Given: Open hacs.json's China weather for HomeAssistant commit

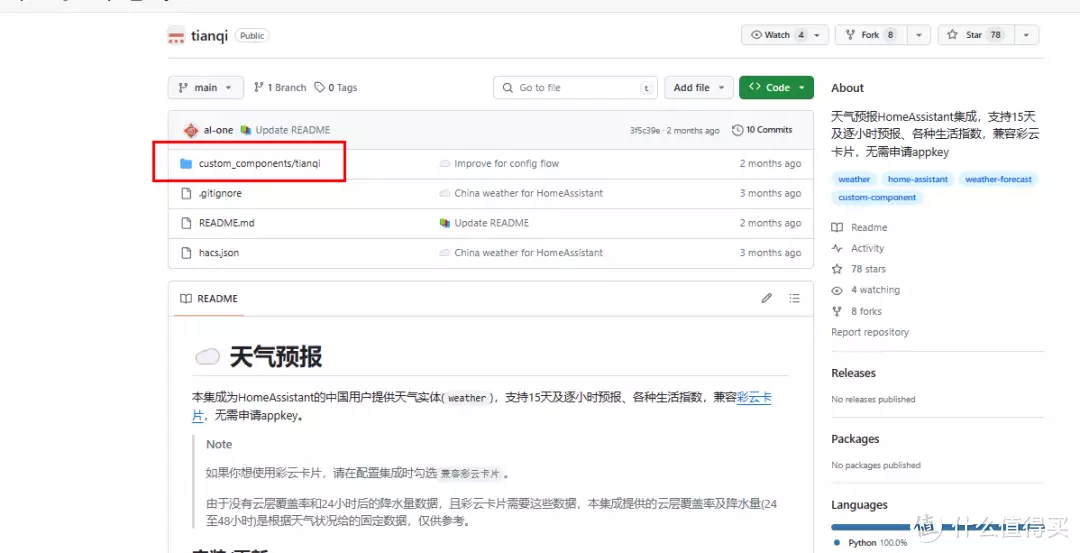Looking at the screenshot, I should [x=528, y=253].
